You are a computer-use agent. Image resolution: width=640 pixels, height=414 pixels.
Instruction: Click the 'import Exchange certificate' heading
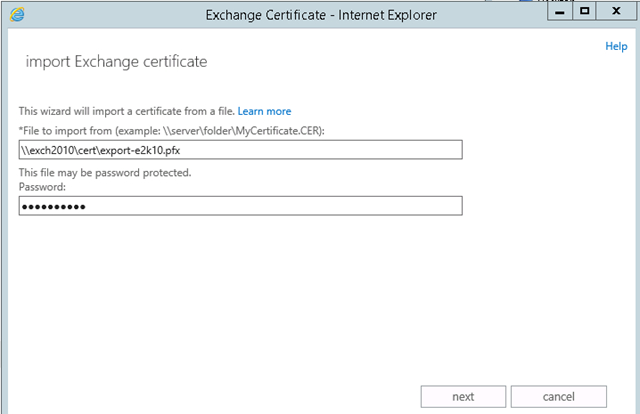(116, 62)
